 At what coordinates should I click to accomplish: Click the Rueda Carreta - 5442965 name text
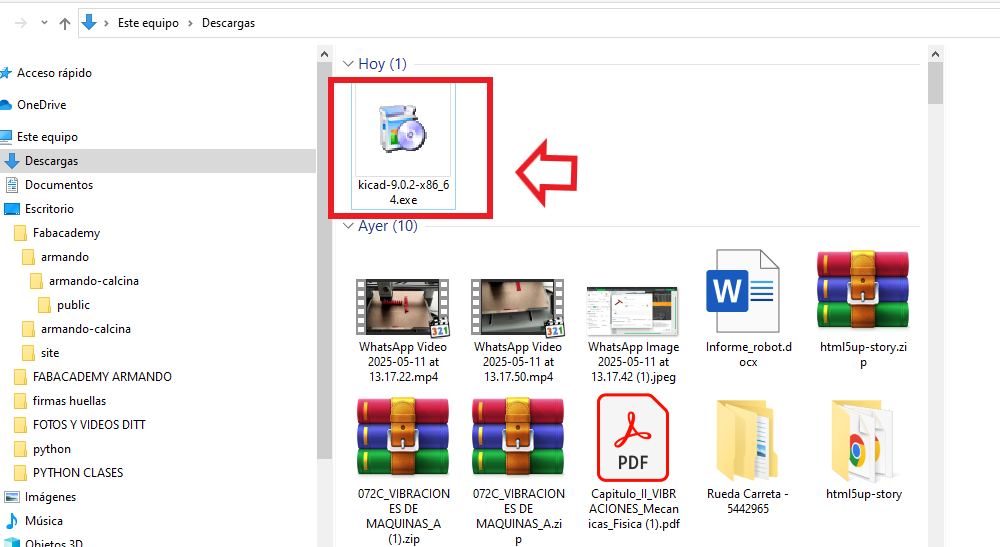747,501
